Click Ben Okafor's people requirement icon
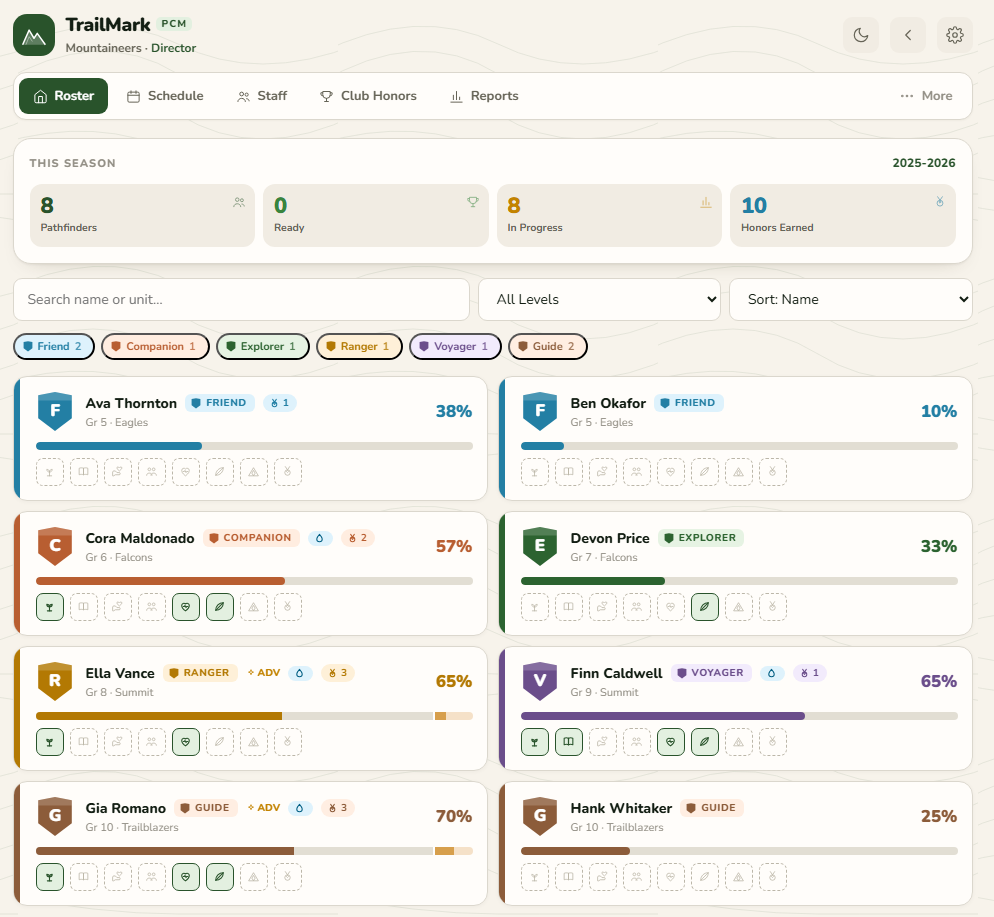The image size is (994, 917). point(636,472)
